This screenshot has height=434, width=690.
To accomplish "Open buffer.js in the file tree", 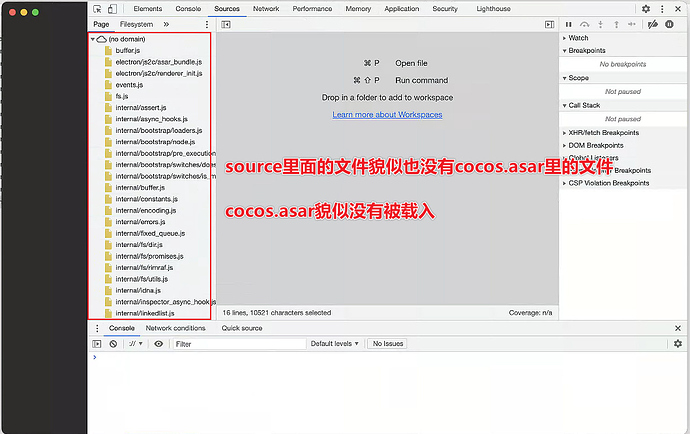I will [128, 51].
